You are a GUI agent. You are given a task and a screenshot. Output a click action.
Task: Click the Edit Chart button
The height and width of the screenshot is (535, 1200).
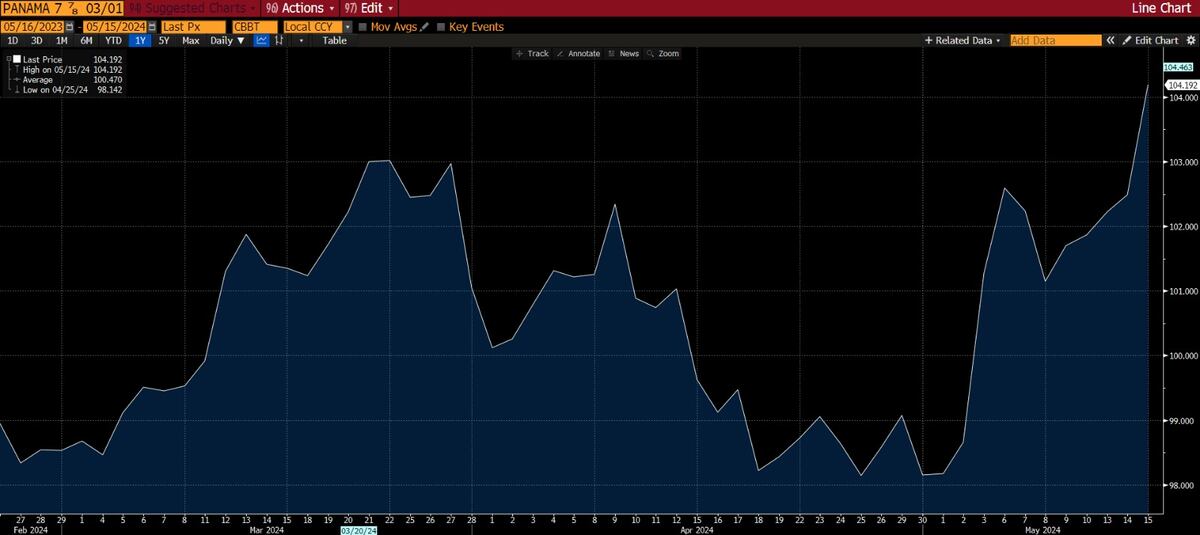pos(1150,41)
